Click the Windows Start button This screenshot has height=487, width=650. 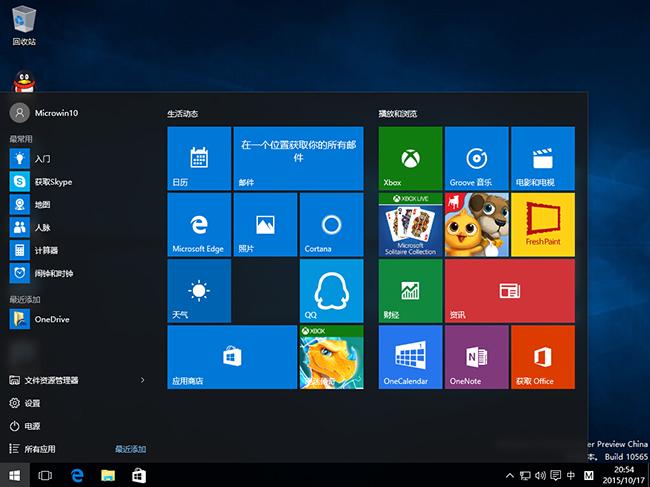(x=15, y=475)
